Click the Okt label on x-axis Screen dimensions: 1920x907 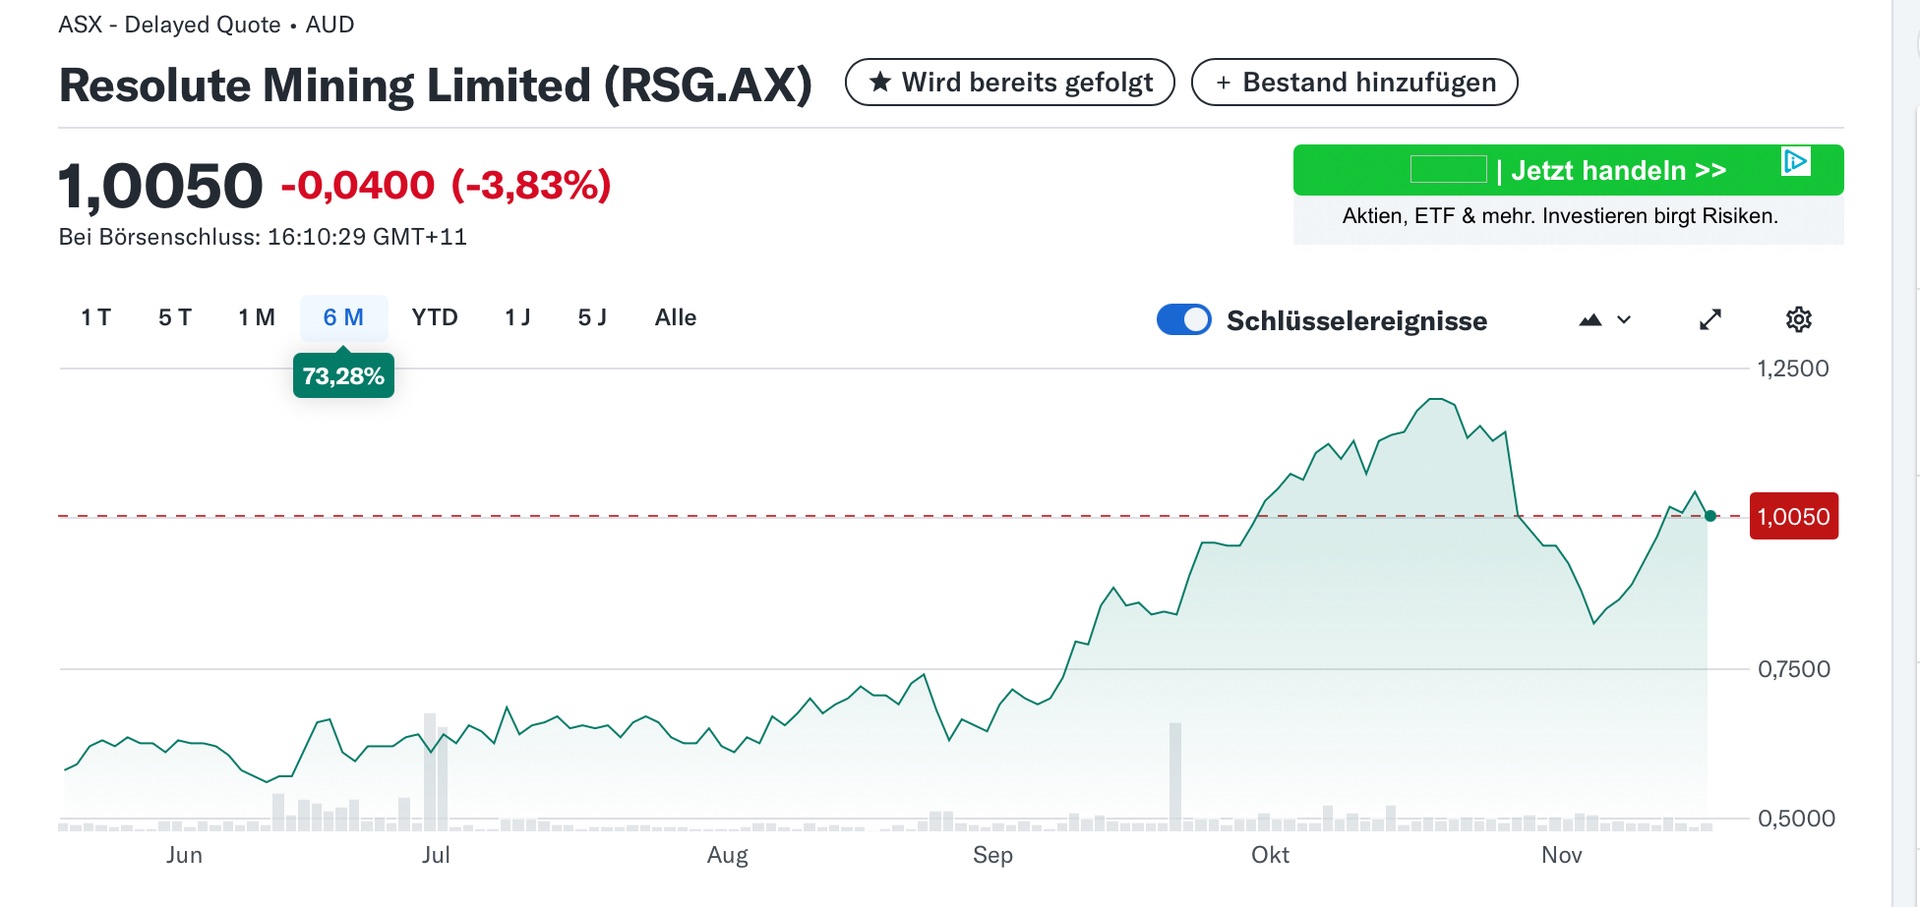pyautogui.click(x=1270, y=855)
